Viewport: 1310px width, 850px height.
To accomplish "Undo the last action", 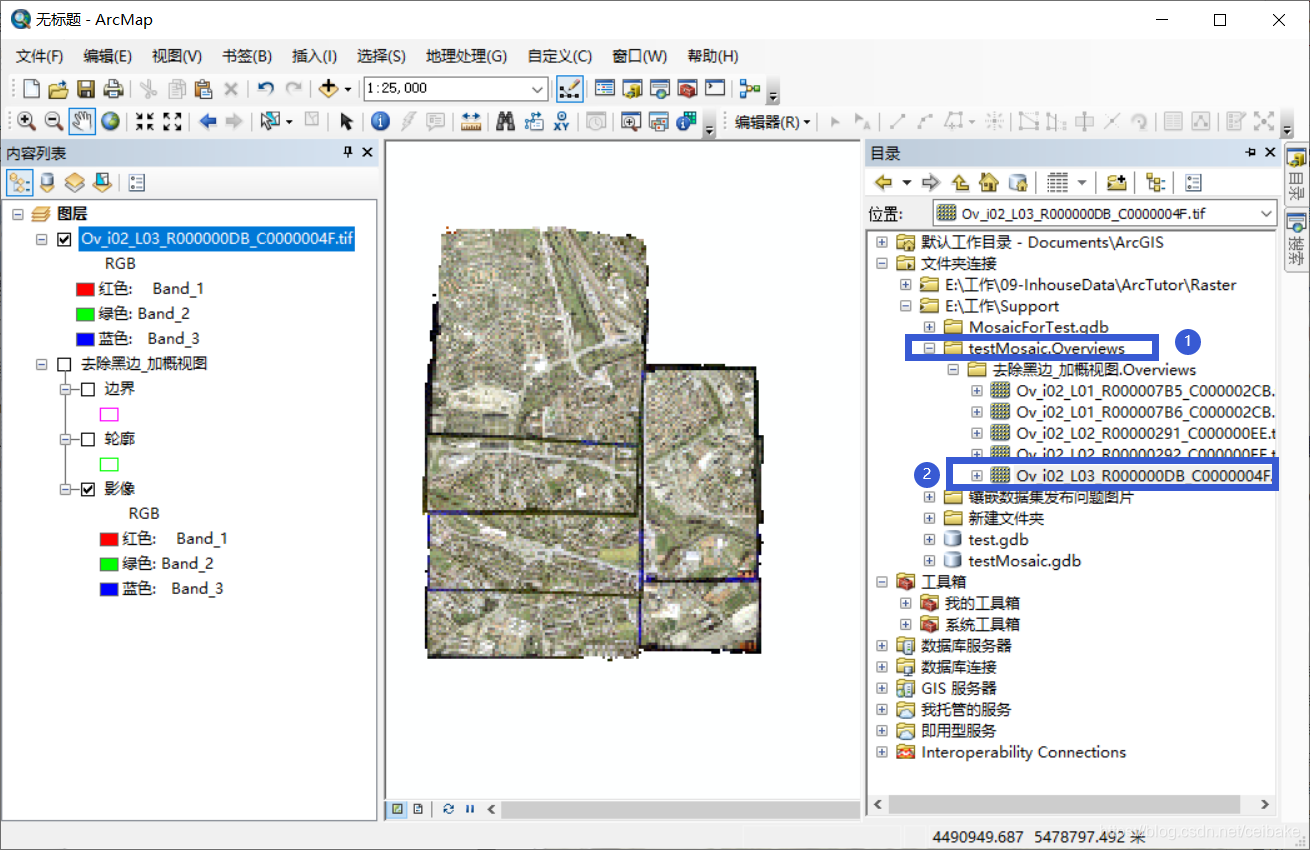I will [x=265, y=89].
